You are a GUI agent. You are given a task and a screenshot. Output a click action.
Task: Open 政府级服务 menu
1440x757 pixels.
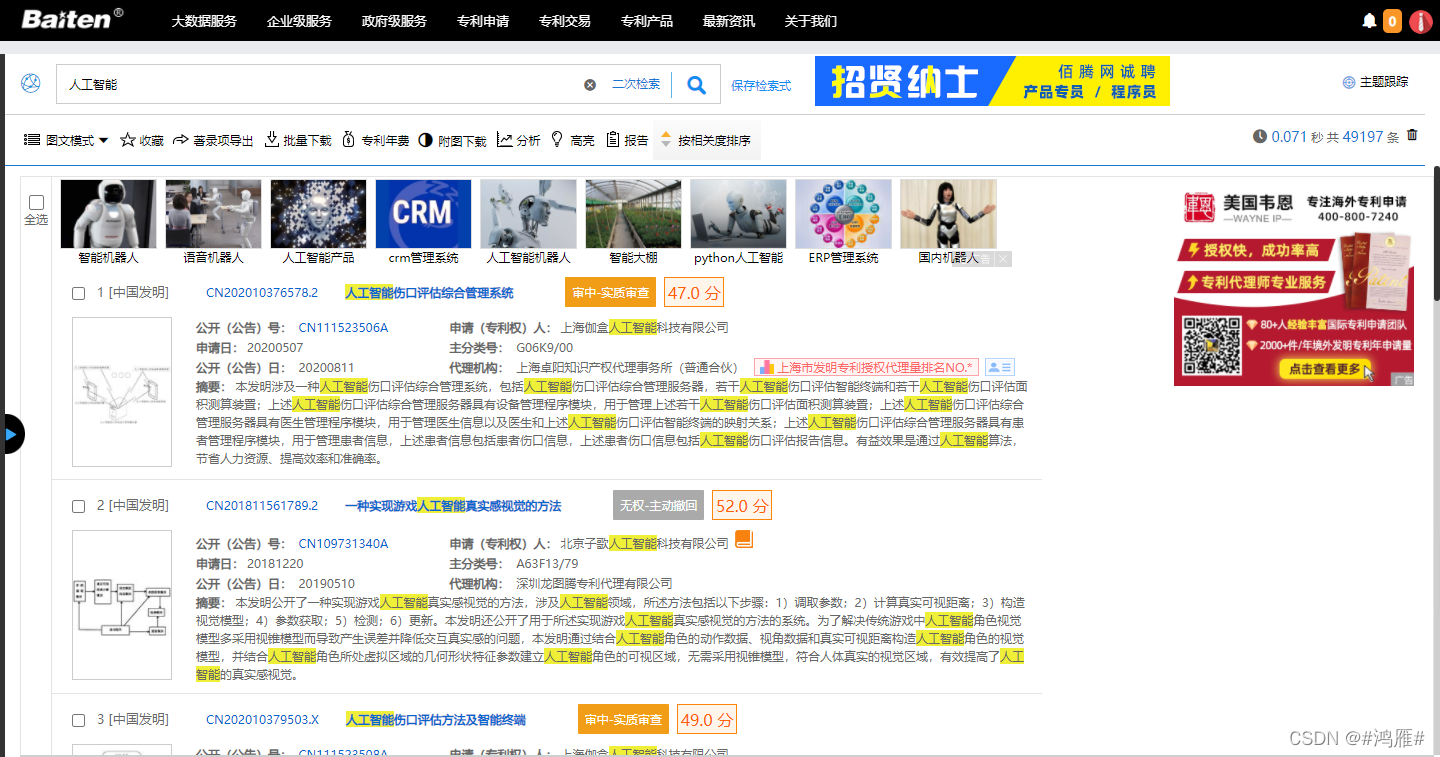click(394, 21)
